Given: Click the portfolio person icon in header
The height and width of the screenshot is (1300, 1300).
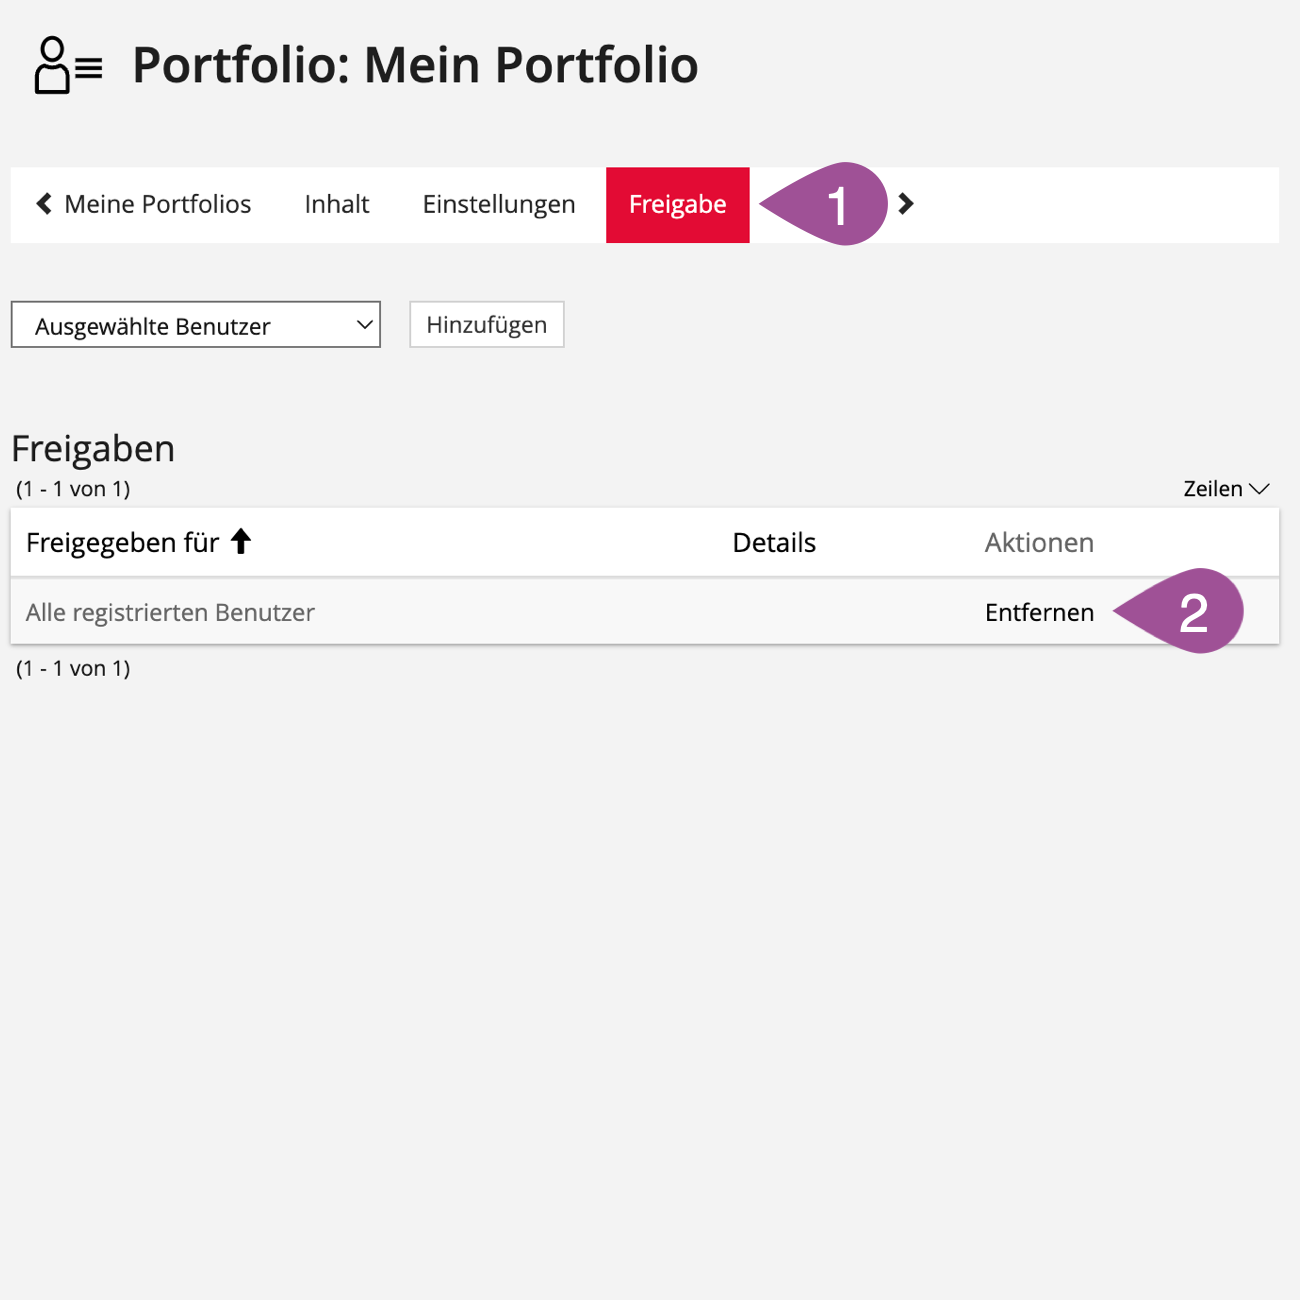Looking at the screenshot, I should (x=67, y=65).
